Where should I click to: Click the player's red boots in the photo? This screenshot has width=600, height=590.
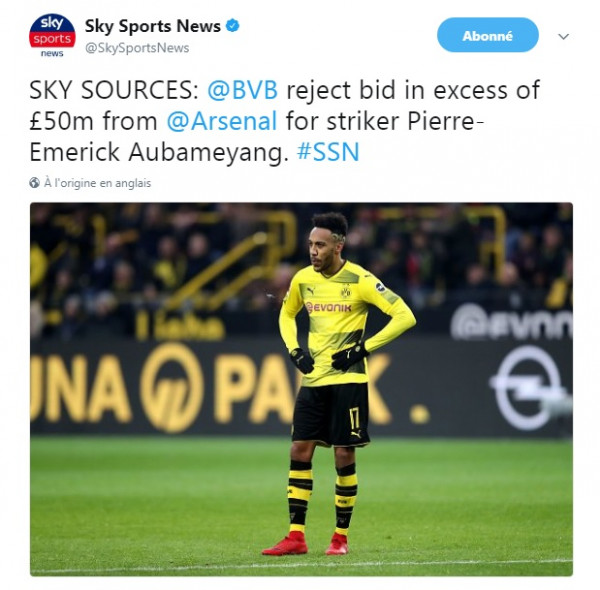click(305, 544)
